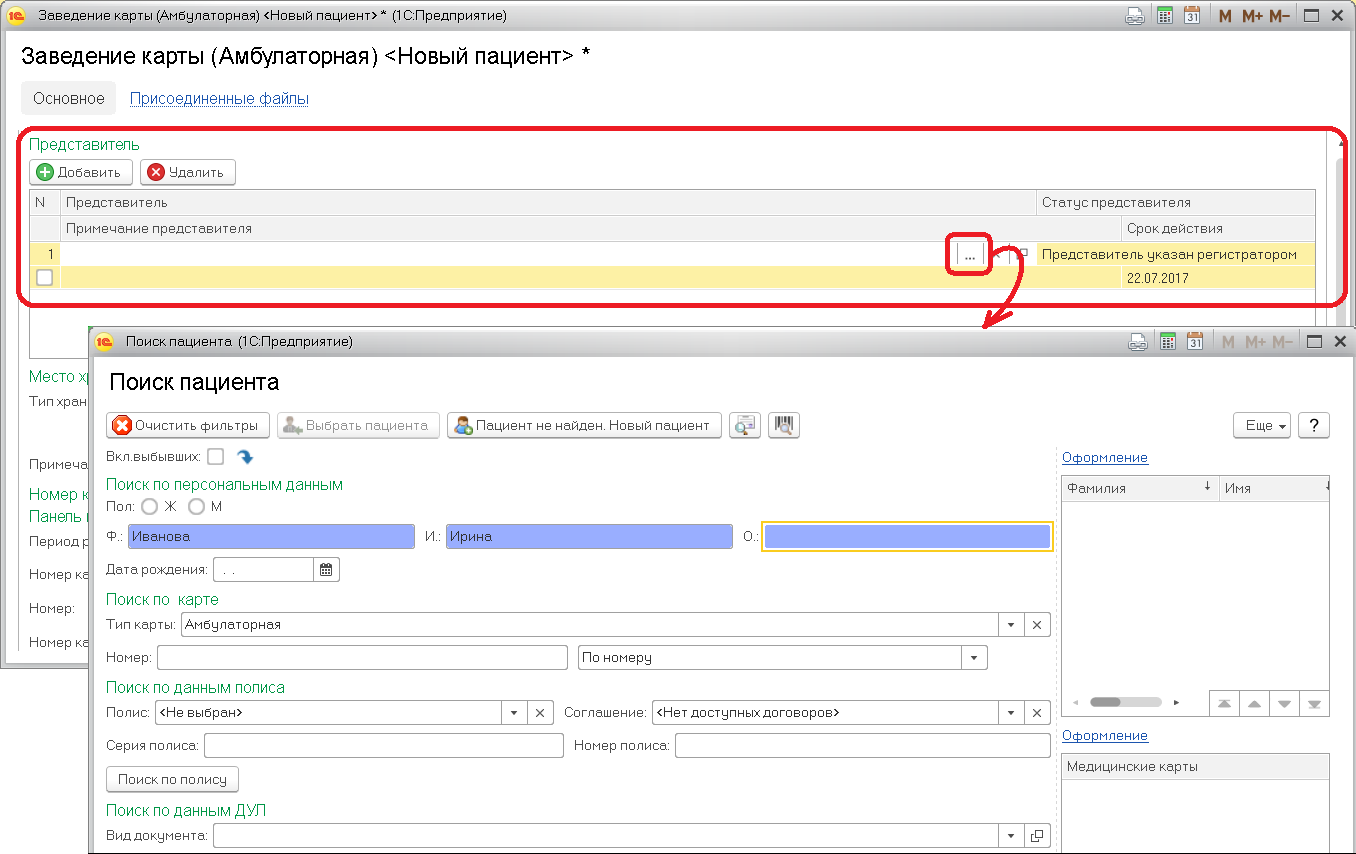Select the М gender radio button
Screen dimensions: 1356x854
point(197,507)
